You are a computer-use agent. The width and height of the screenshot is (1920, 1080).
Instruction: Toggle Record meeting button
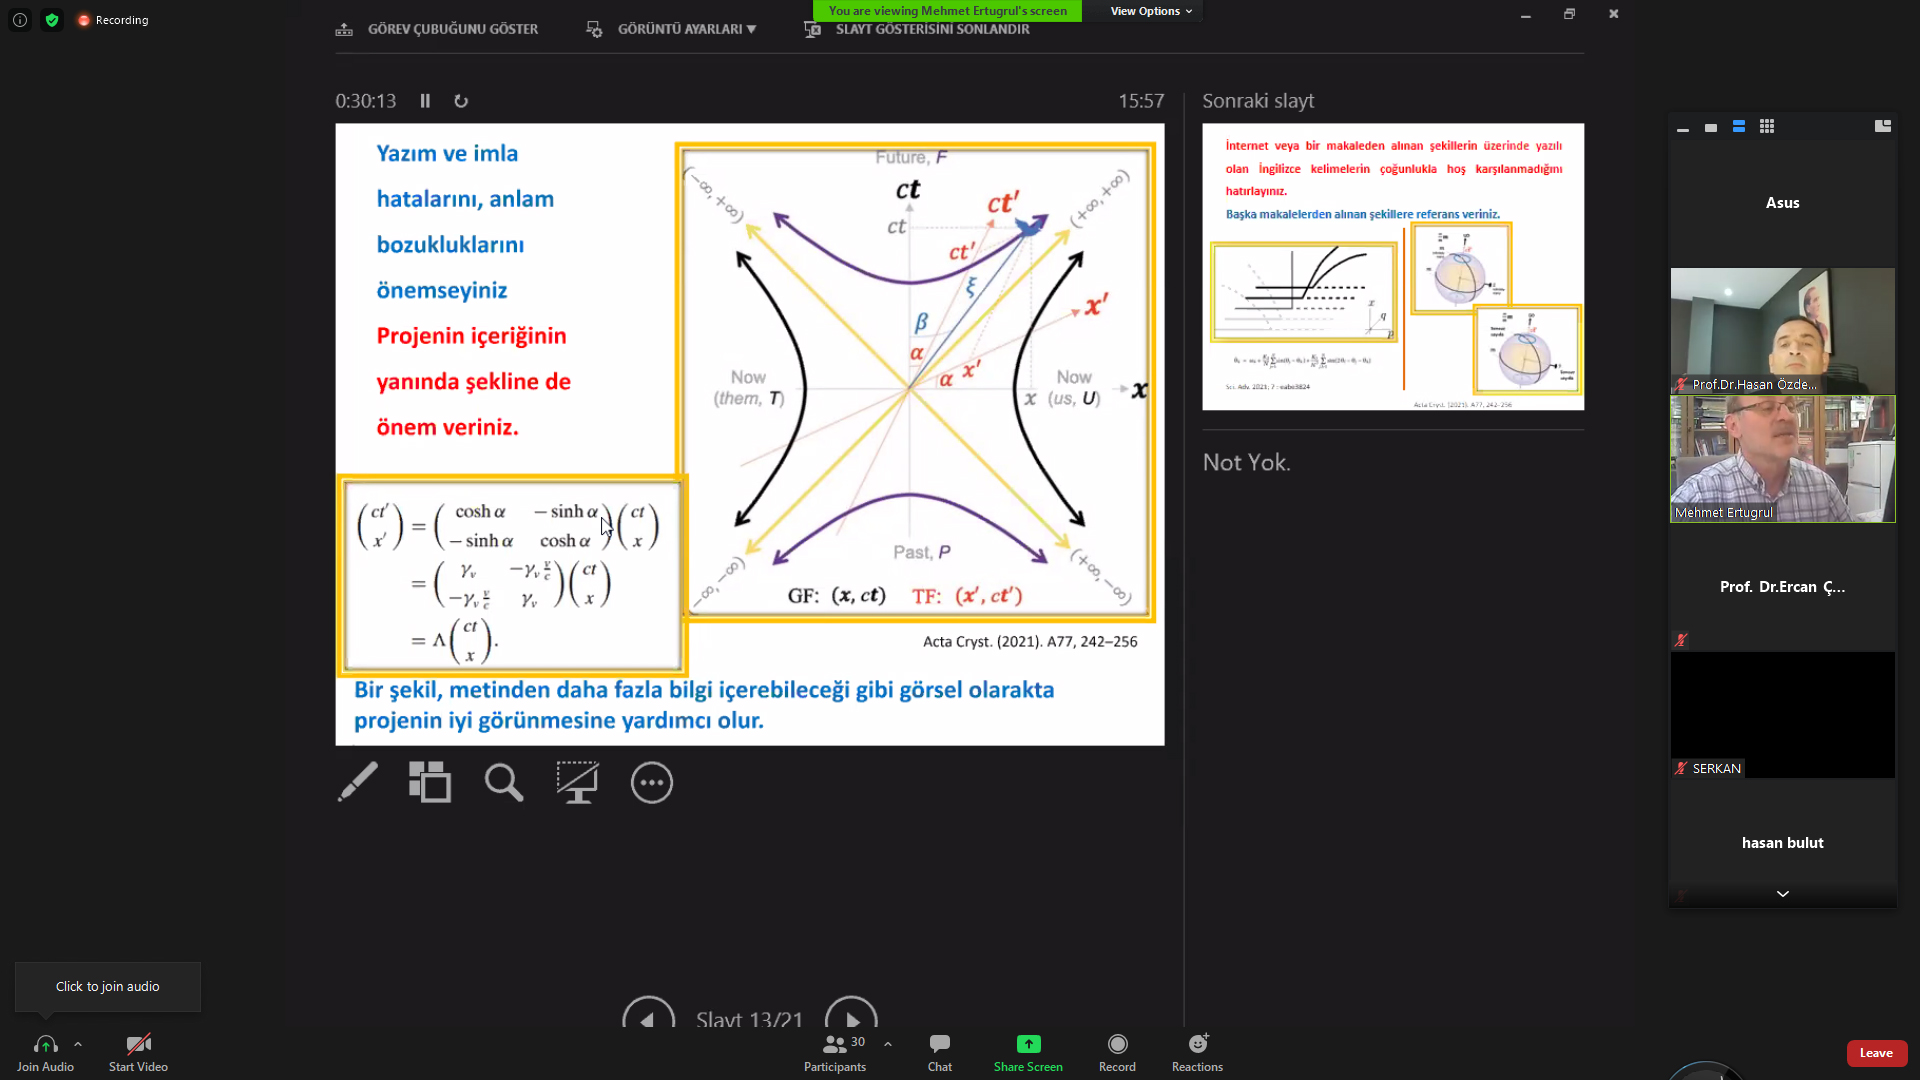coord(1117,1052)
